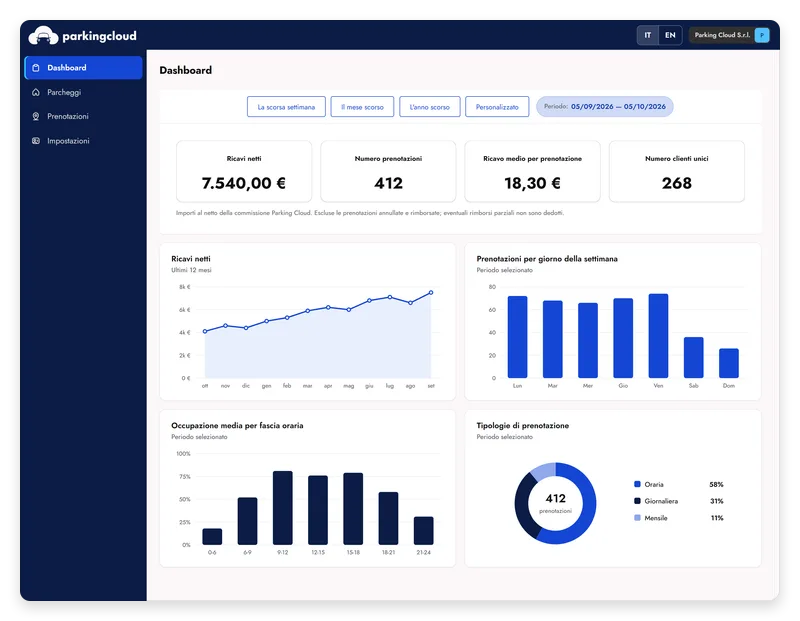800x621 pixels.
Task: Select the 'Il mese scorso' filter
Action: (362, 107)
